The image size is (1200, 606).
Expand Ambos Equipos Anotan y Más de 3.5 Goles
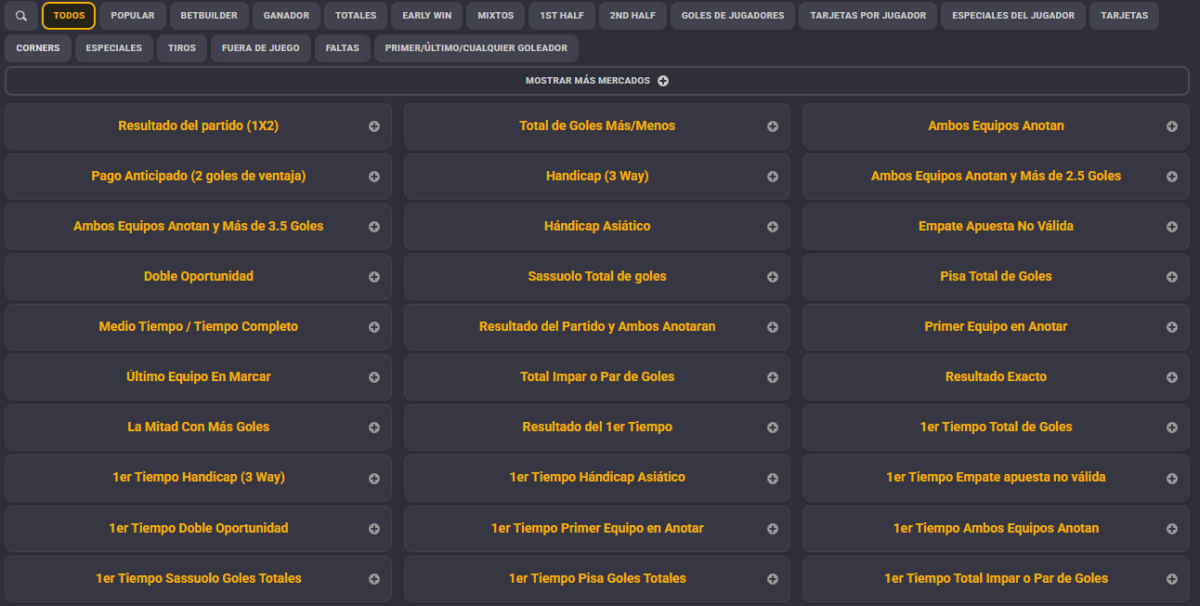tap(198, 226)
